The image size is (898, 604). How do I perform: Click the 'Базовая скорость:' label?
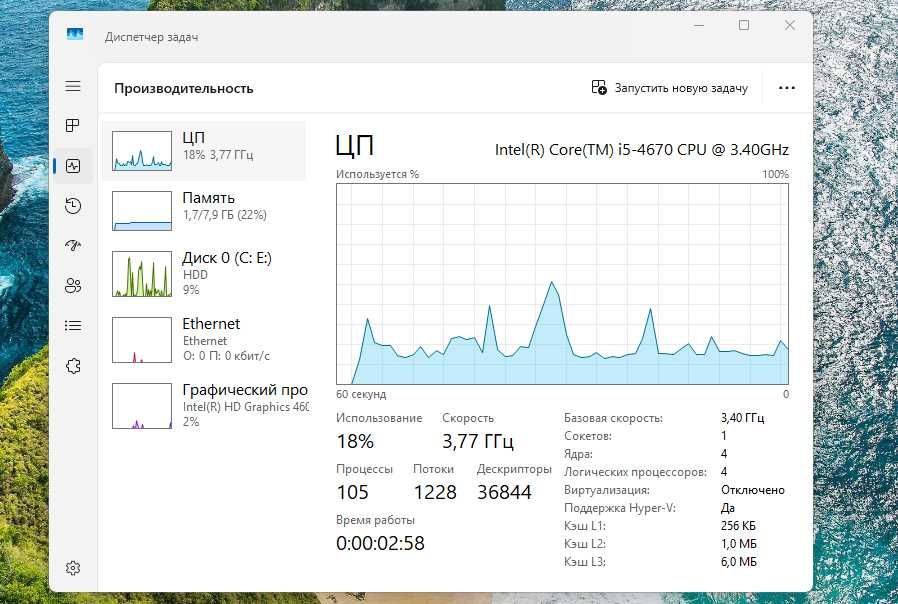coord(613,418)
